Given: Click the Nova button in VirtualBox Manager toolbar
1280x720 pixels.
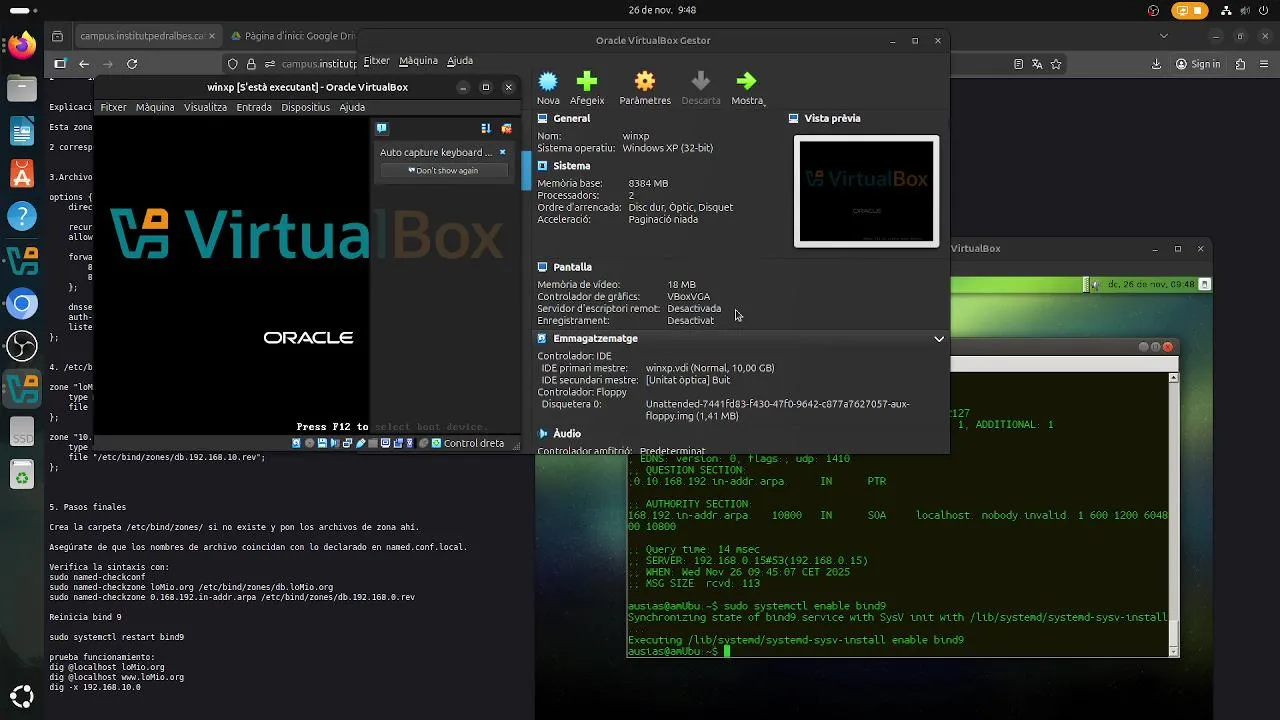Looking at the screenshot, I should (x=548, y=88).
